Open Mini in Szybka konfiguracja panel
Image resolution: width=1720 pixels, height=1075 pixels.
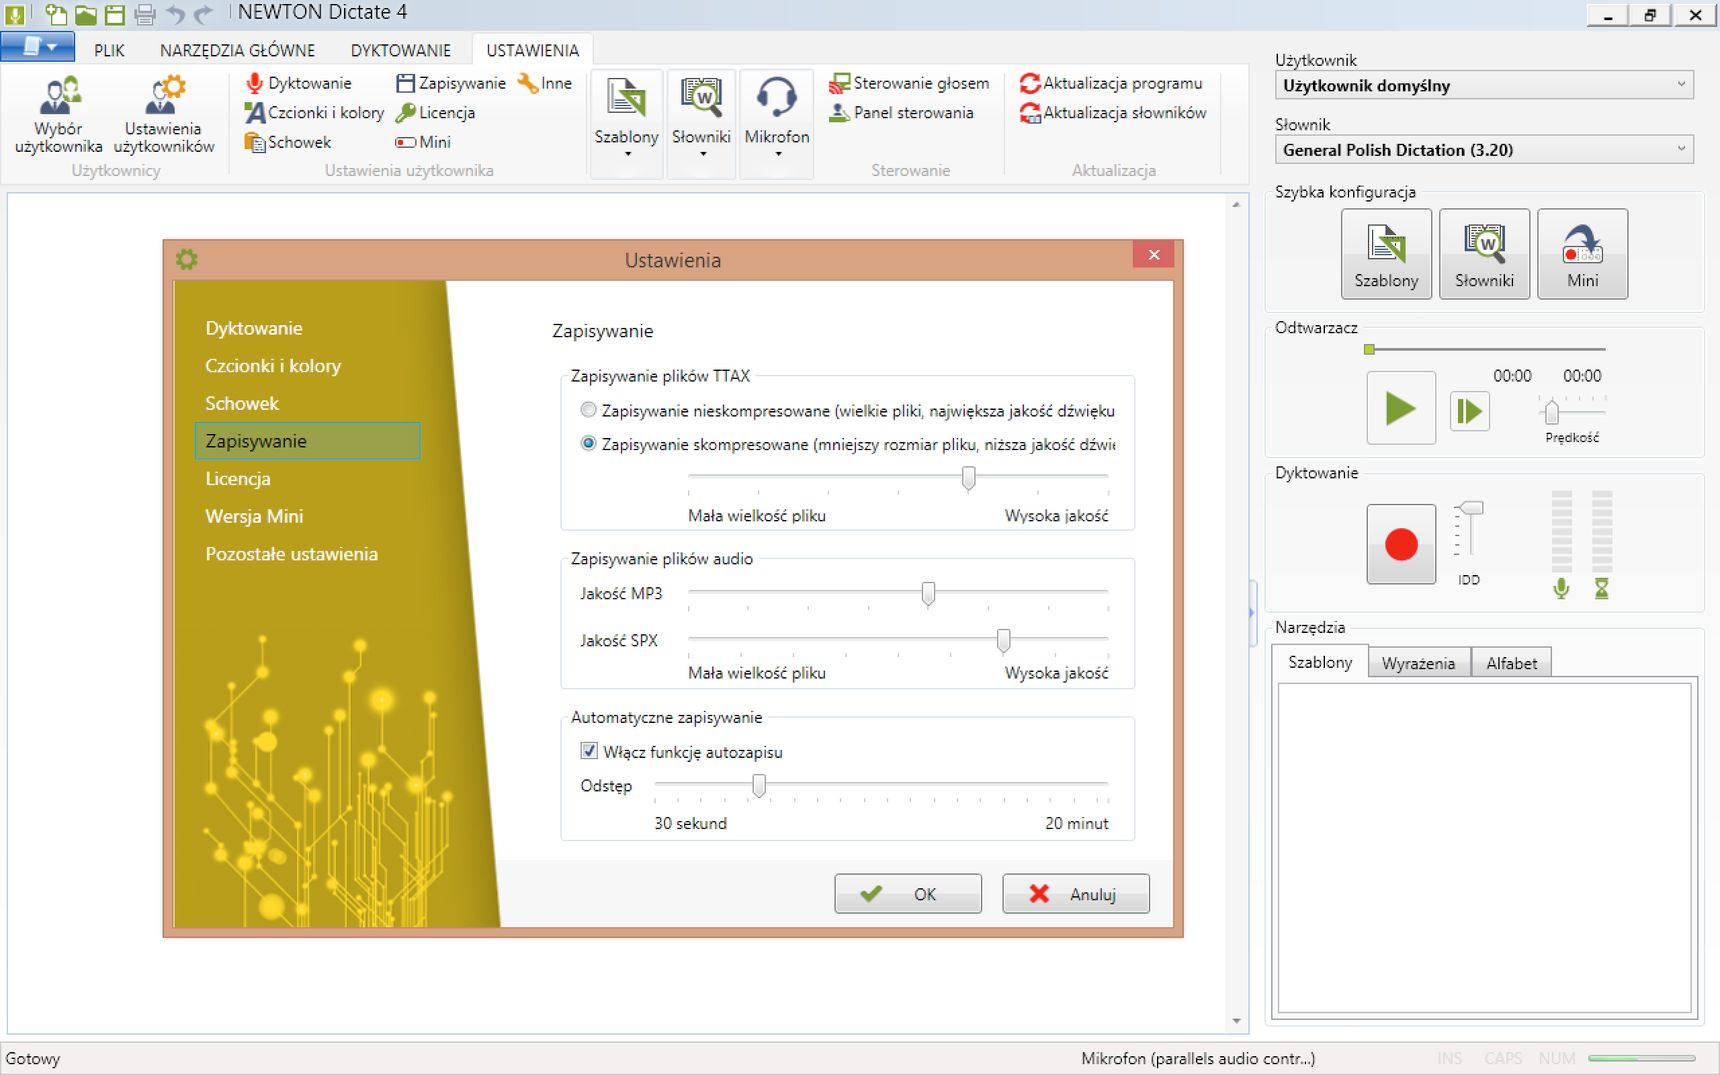click(1582, 254)
